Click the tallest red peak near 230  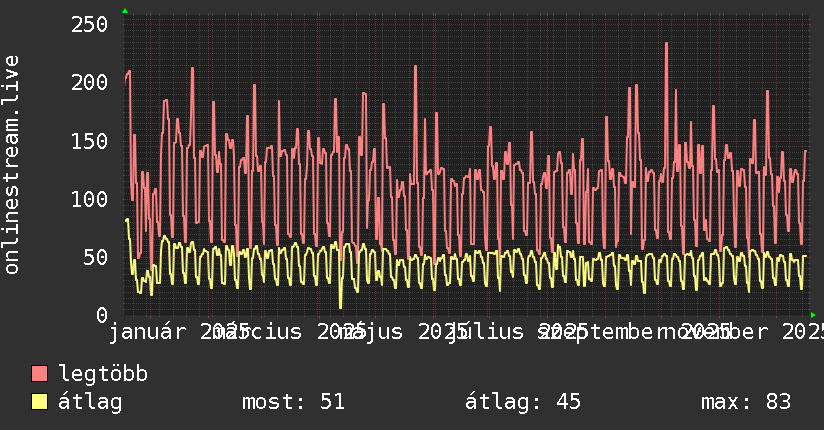click(666, 44)
